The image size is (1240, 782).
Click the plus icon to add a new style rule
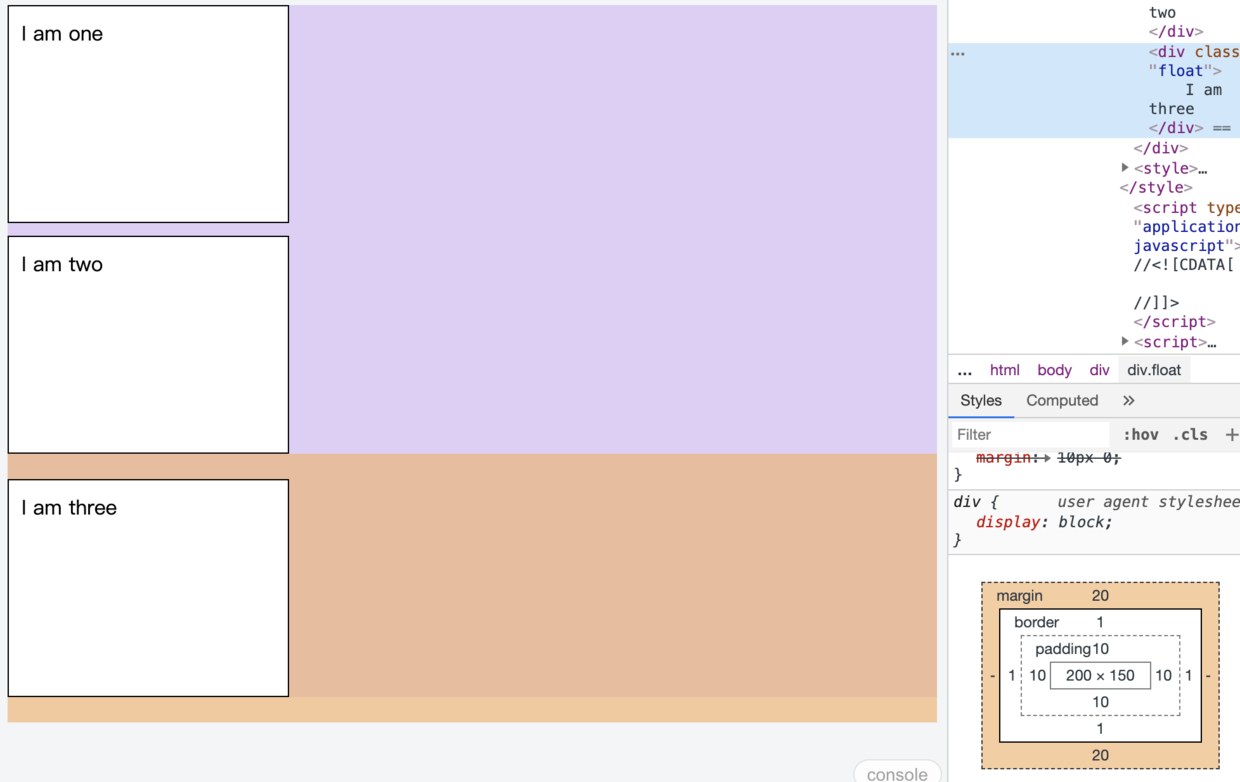(1231, 435)
